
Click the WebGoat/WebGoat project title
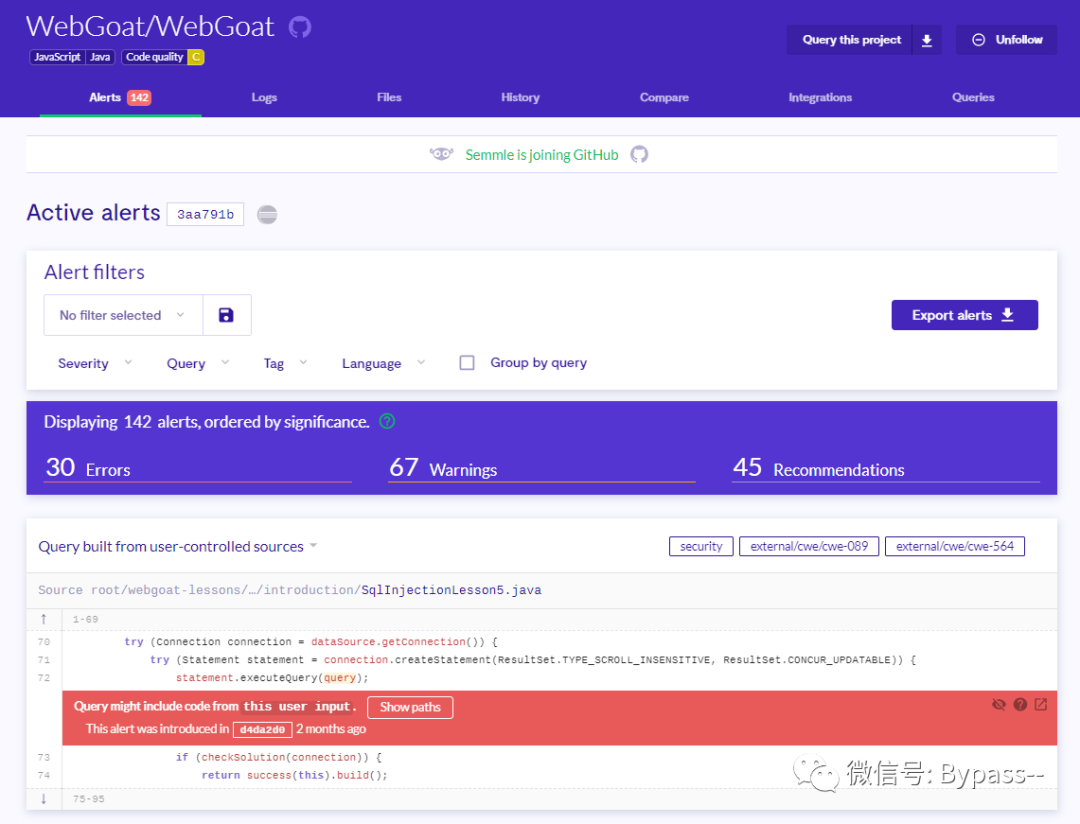point(150,27)
